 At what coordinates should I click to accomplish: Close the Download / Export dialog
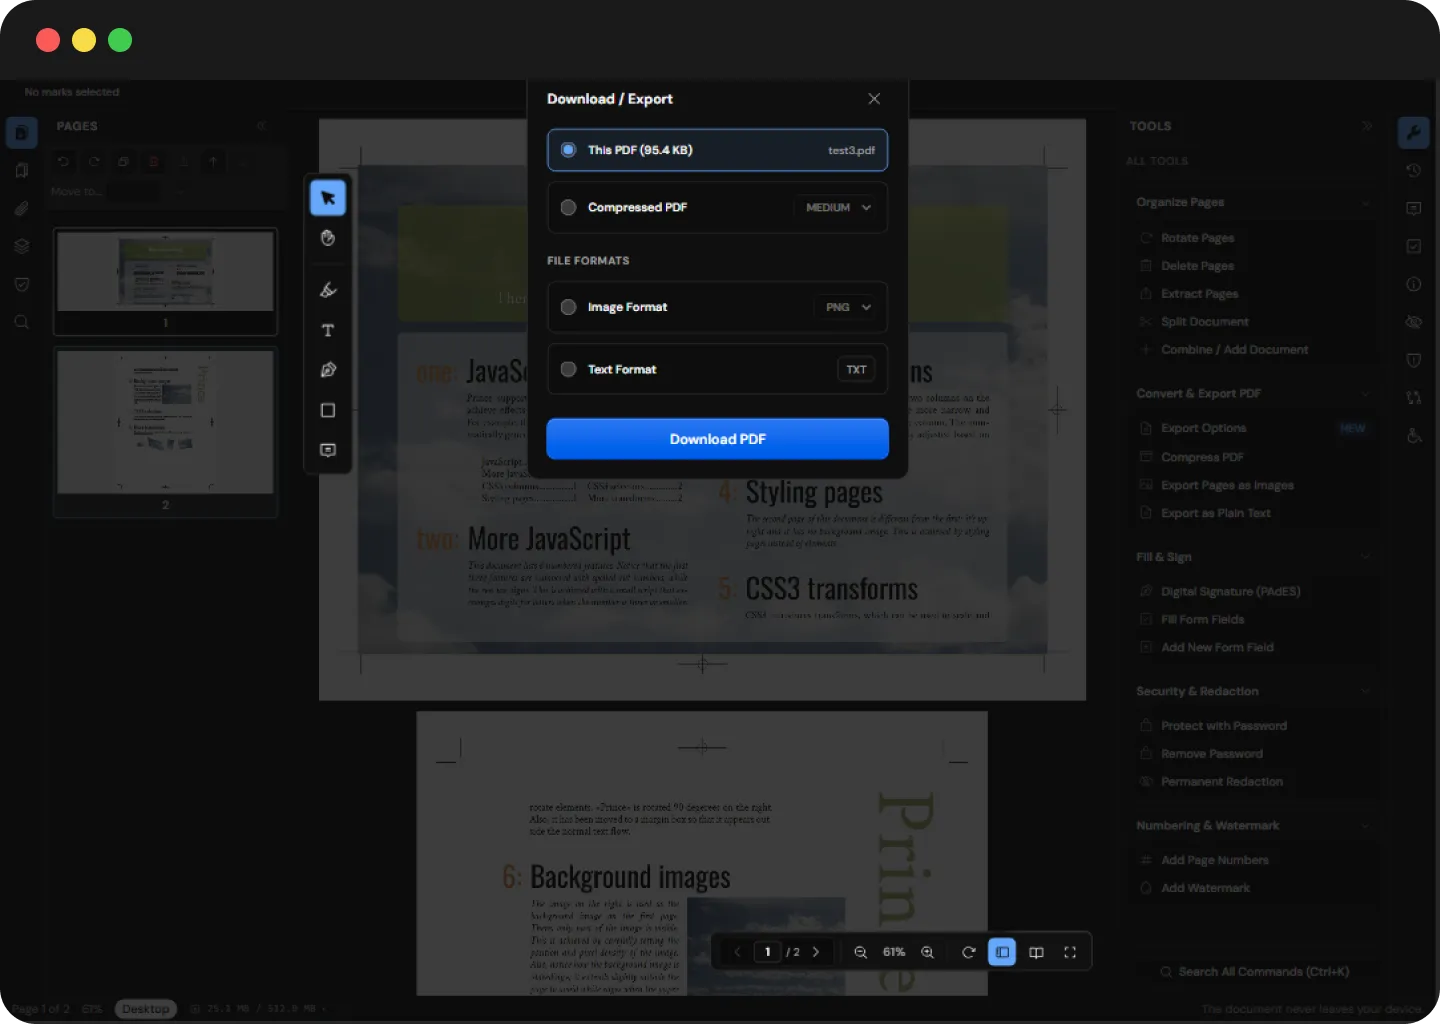coord(874,99)
